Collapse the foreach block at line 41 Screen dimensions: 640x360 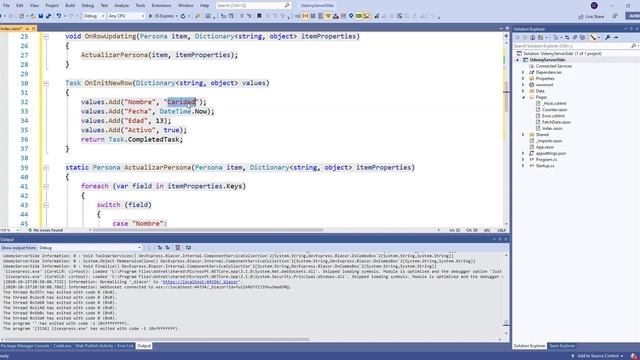46,186
